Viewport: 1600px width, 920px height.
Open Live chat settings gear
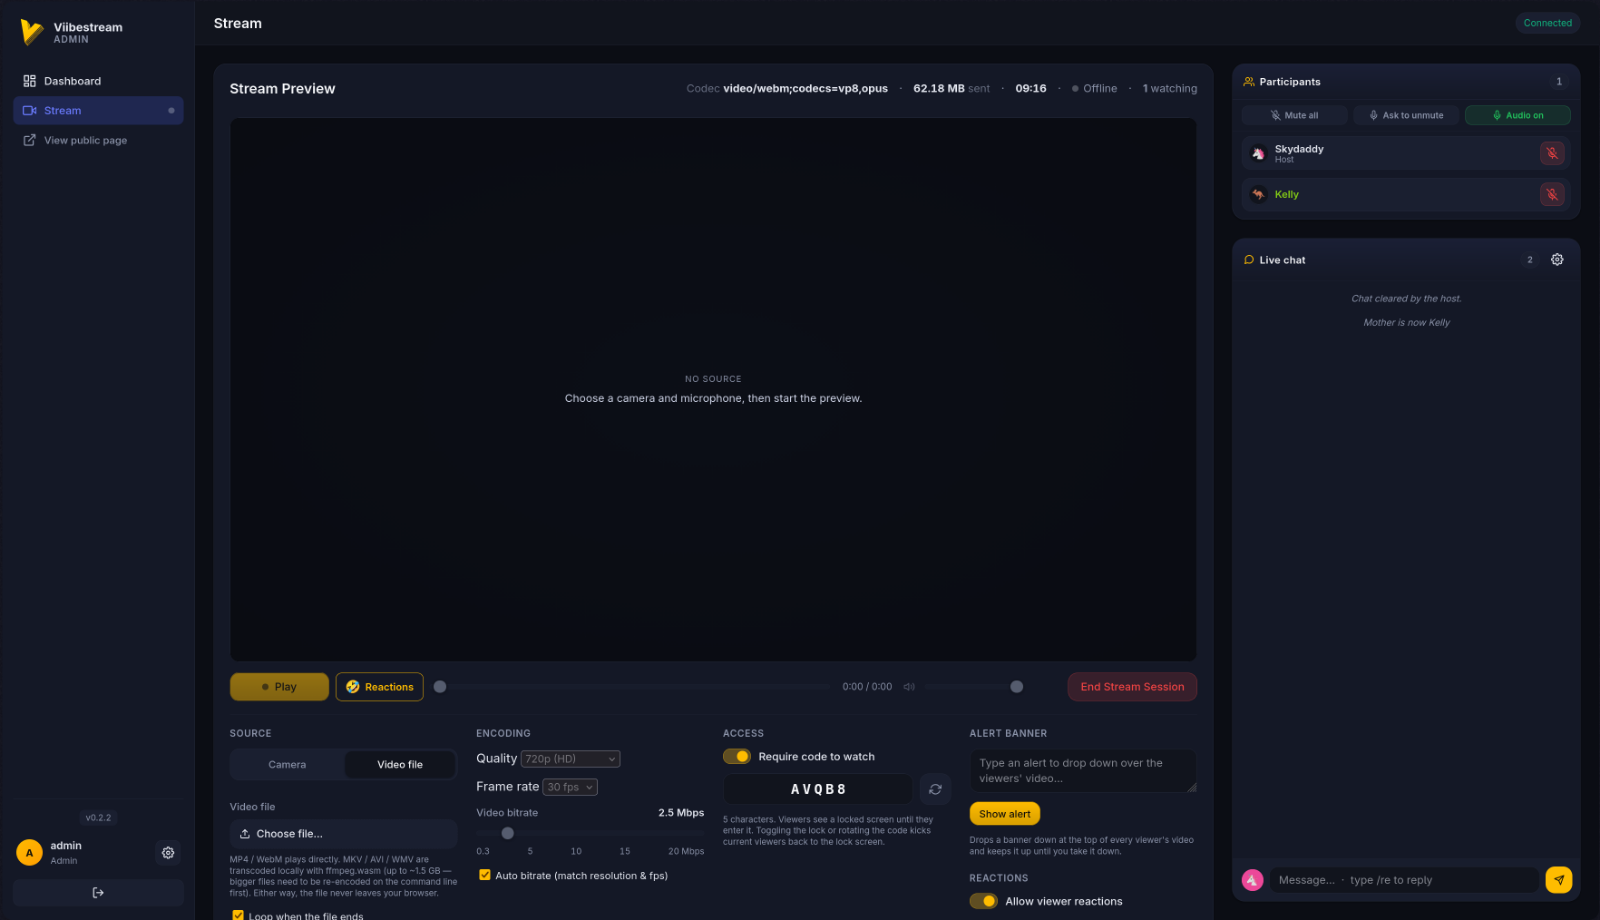click(x=1557, y=260)
